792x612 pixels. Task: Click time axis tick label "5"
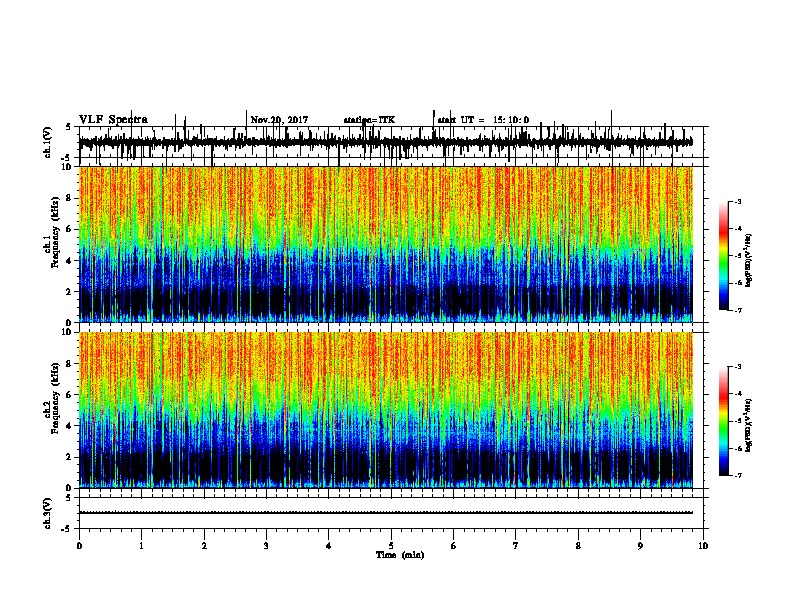[391, 546]
